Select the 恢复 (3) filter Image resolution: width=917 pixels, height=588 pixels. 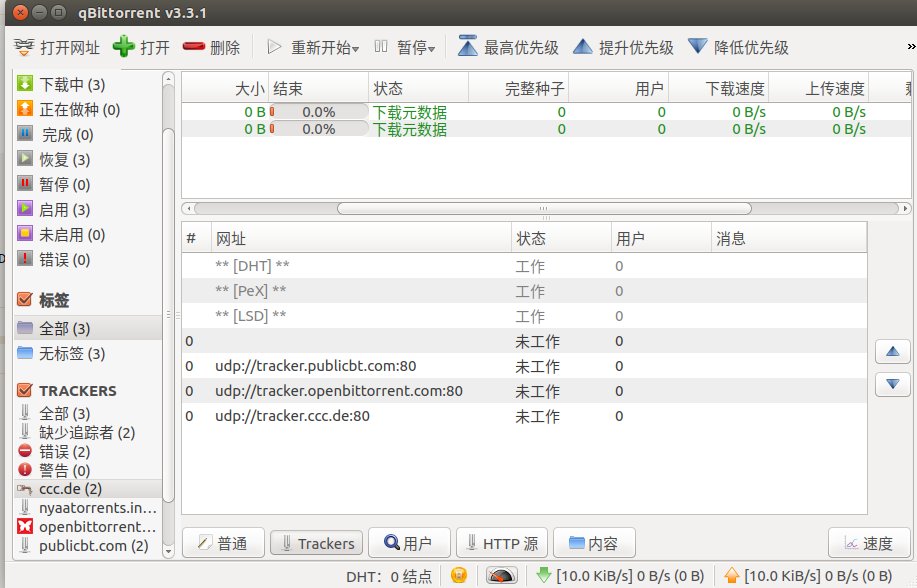88,160
